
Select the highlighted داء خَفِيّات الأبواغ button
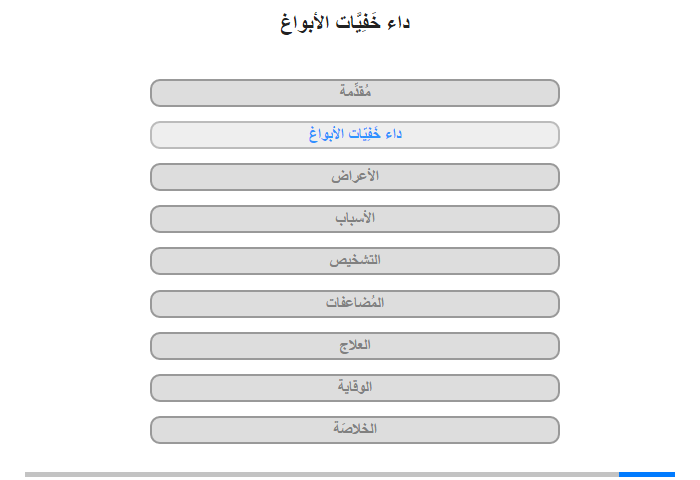(354, 135)
